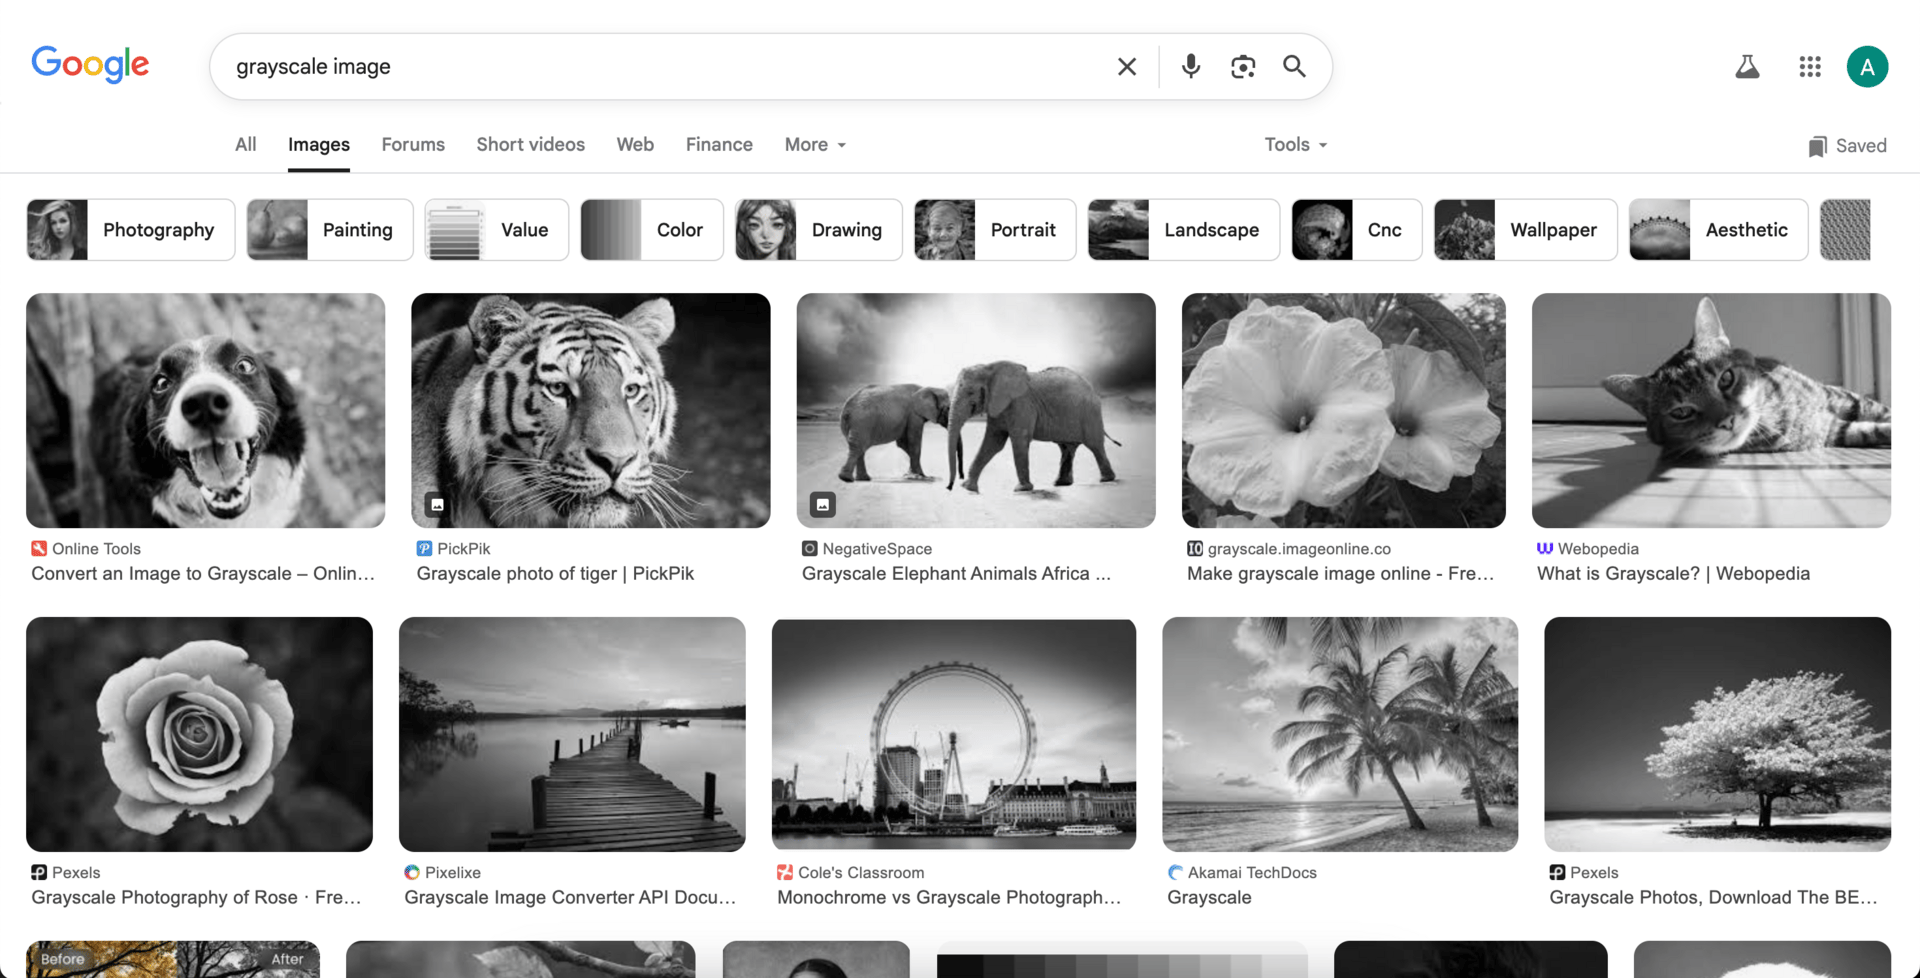This screenshot has height=978, width=1920.
Task: Open 'What is Grayscale? | Webopedia' link
Action: pyautogui.click(x=1672, y=574)
